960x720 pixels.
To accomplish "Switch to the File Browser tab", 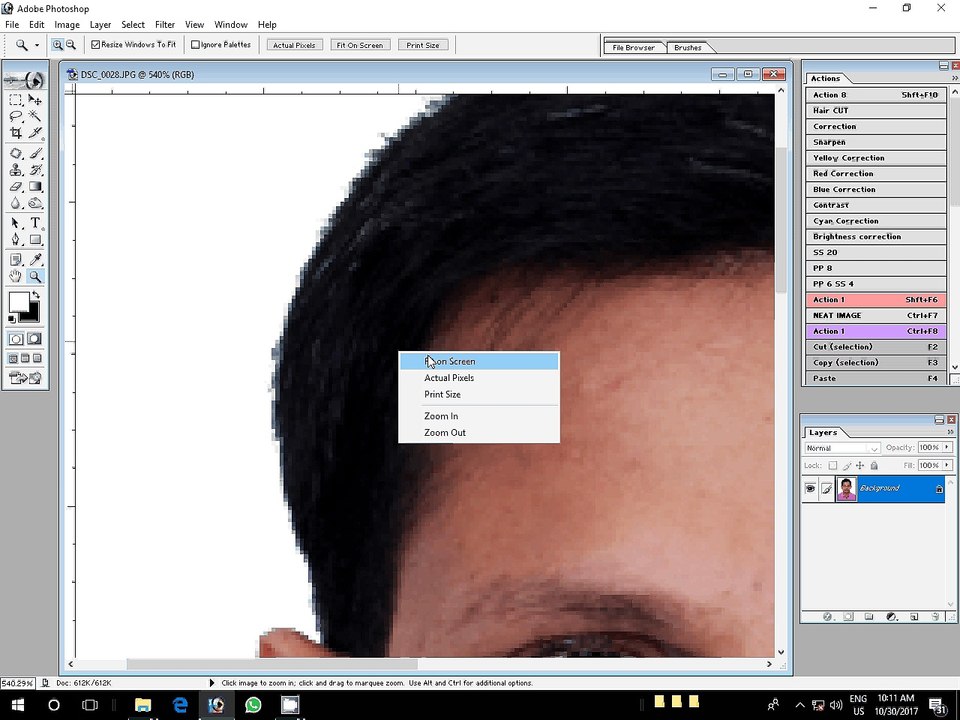I will click(x=634, y=47).
